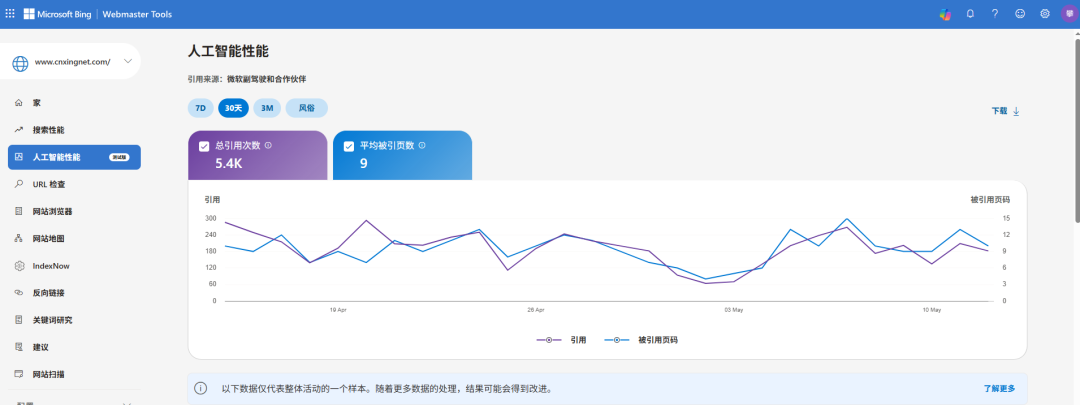The height and width of the screenshot is (405, 1080).
Task: Open IndexNow in the sidebar
Action: (74, 266)
